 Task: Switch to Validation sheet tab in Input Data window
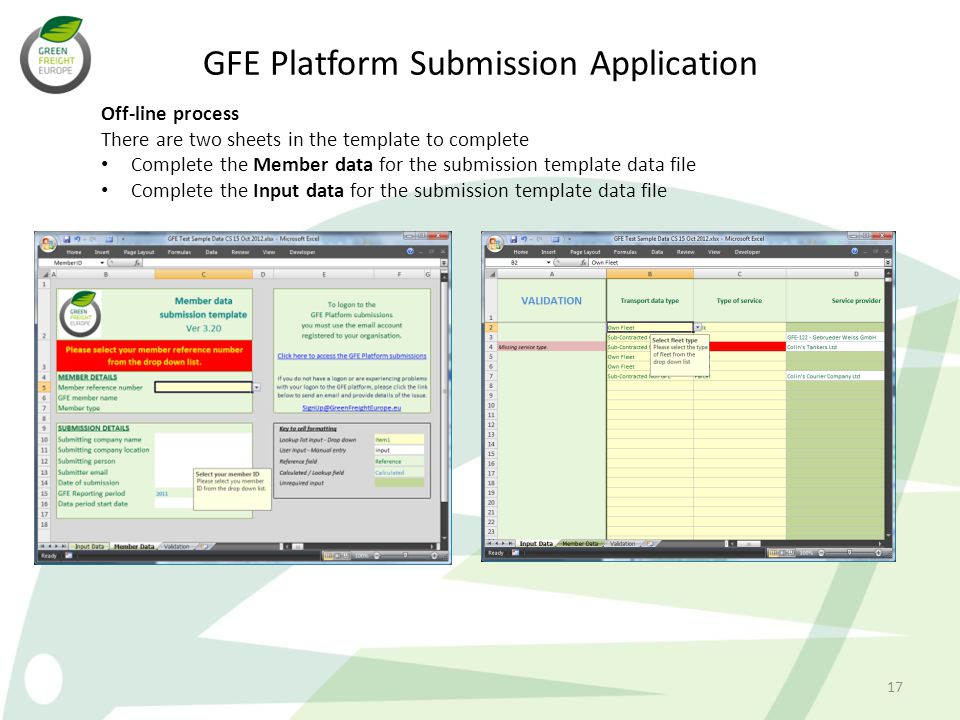(623, 543)
